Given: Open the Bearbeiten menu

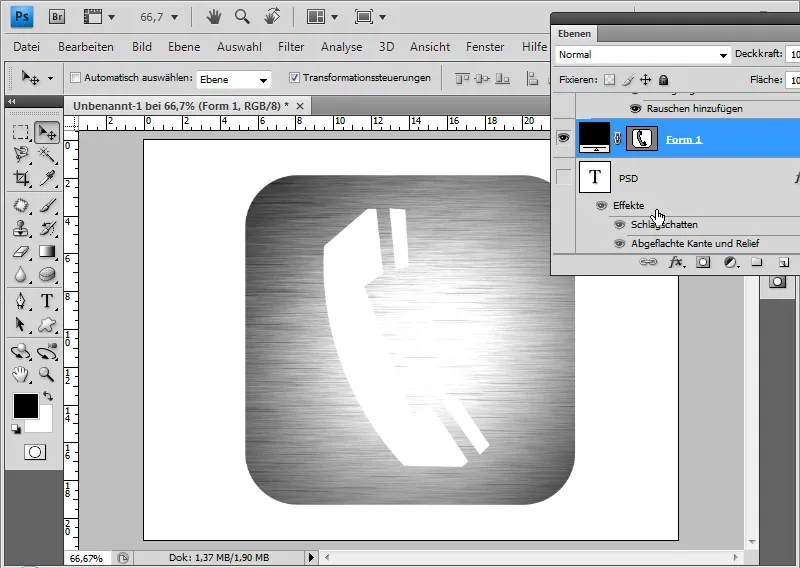Looking at the screenshot, I should (86, 47).
